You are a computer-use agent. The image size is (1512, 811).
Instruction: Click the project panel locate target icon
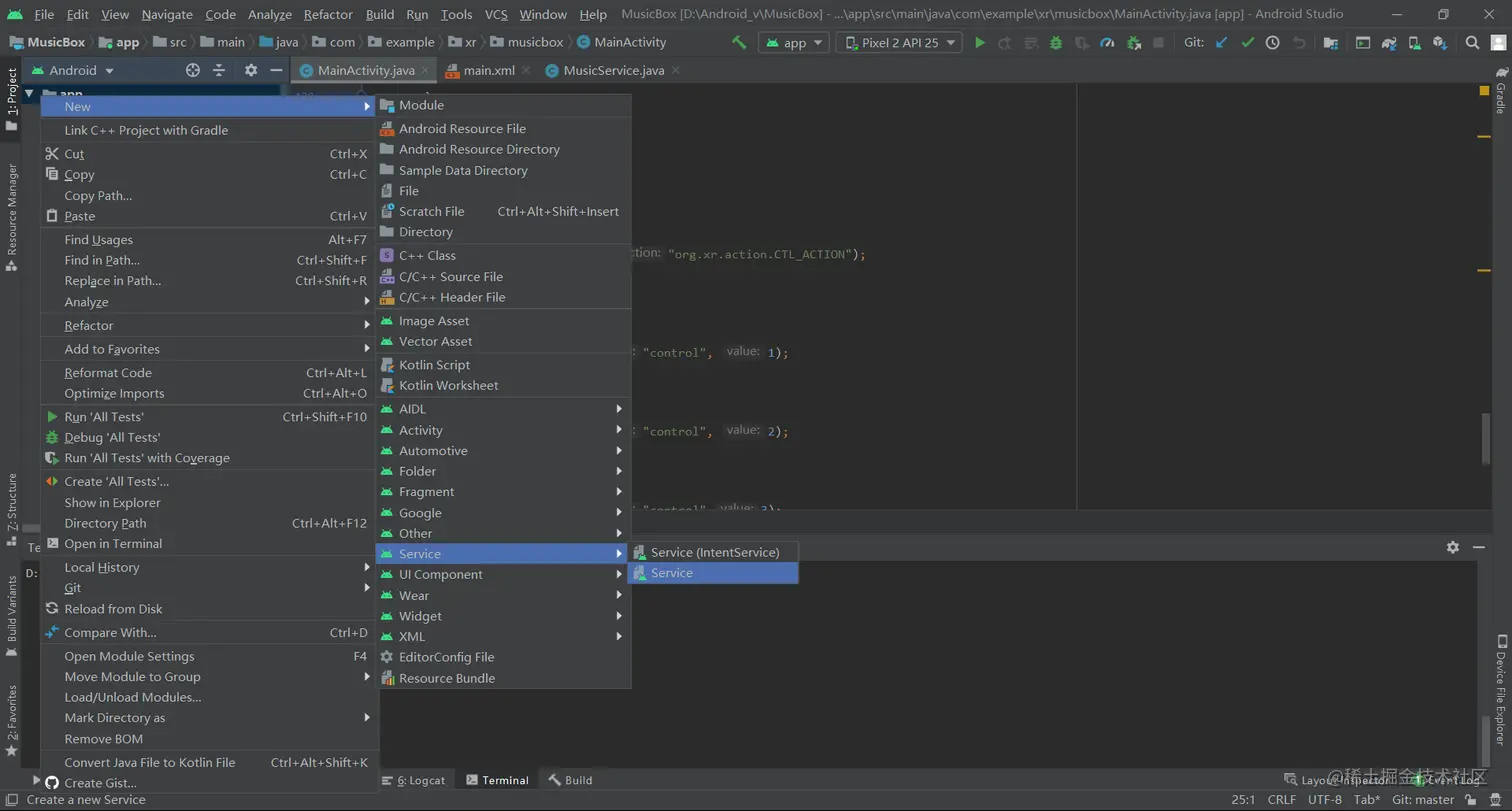pyautogui.click(x=193, y=71)
